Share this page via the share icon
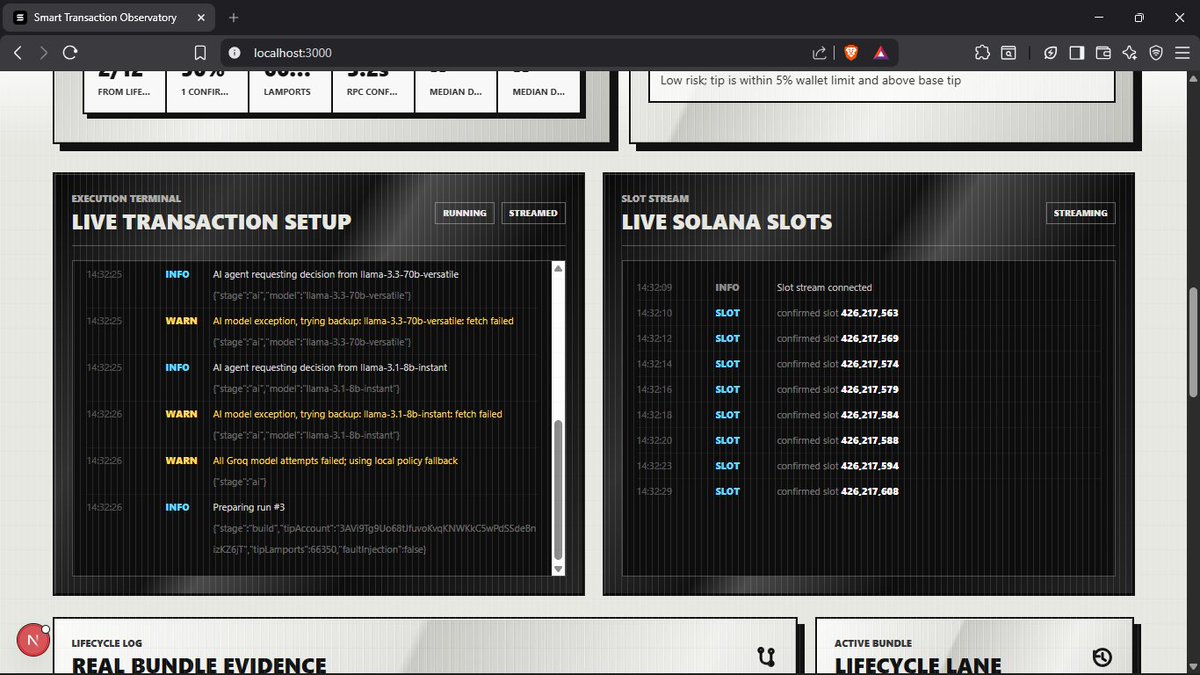1200x675 pixels. tap(820, 53)
